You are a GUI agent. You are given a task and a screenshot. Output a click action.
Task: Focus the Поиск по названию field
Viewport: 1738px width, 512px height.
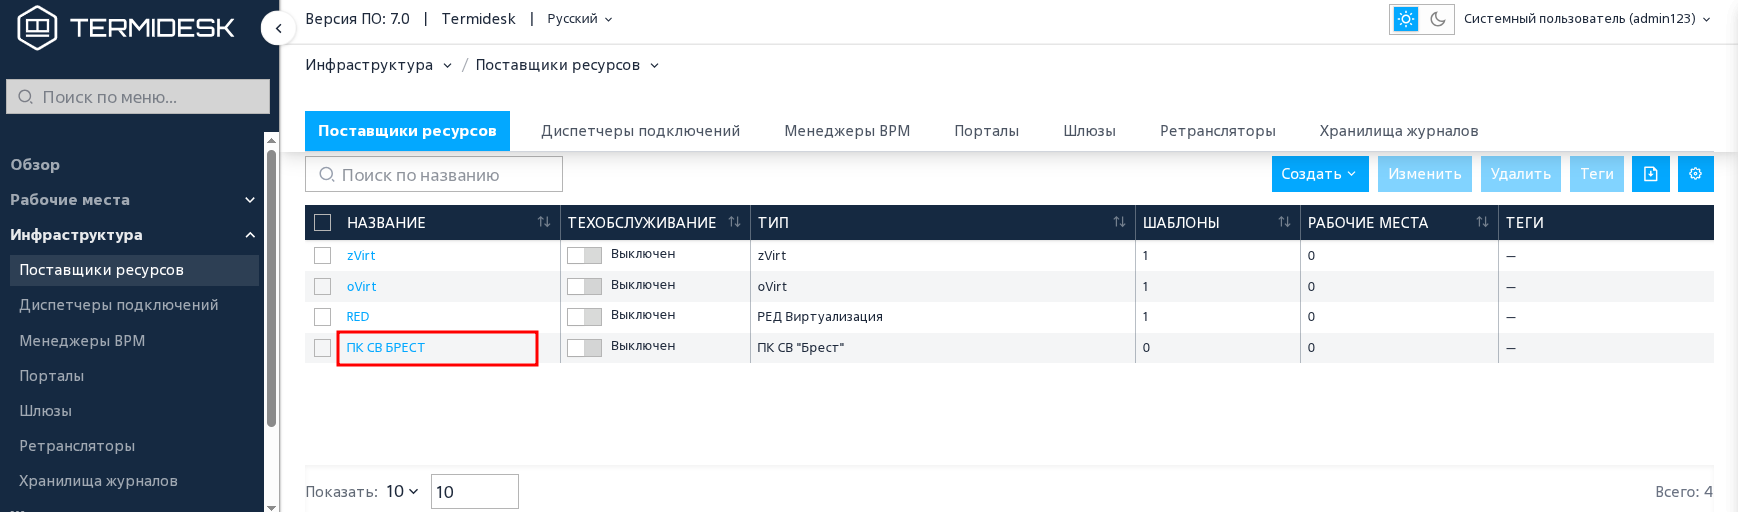[434, 174]
